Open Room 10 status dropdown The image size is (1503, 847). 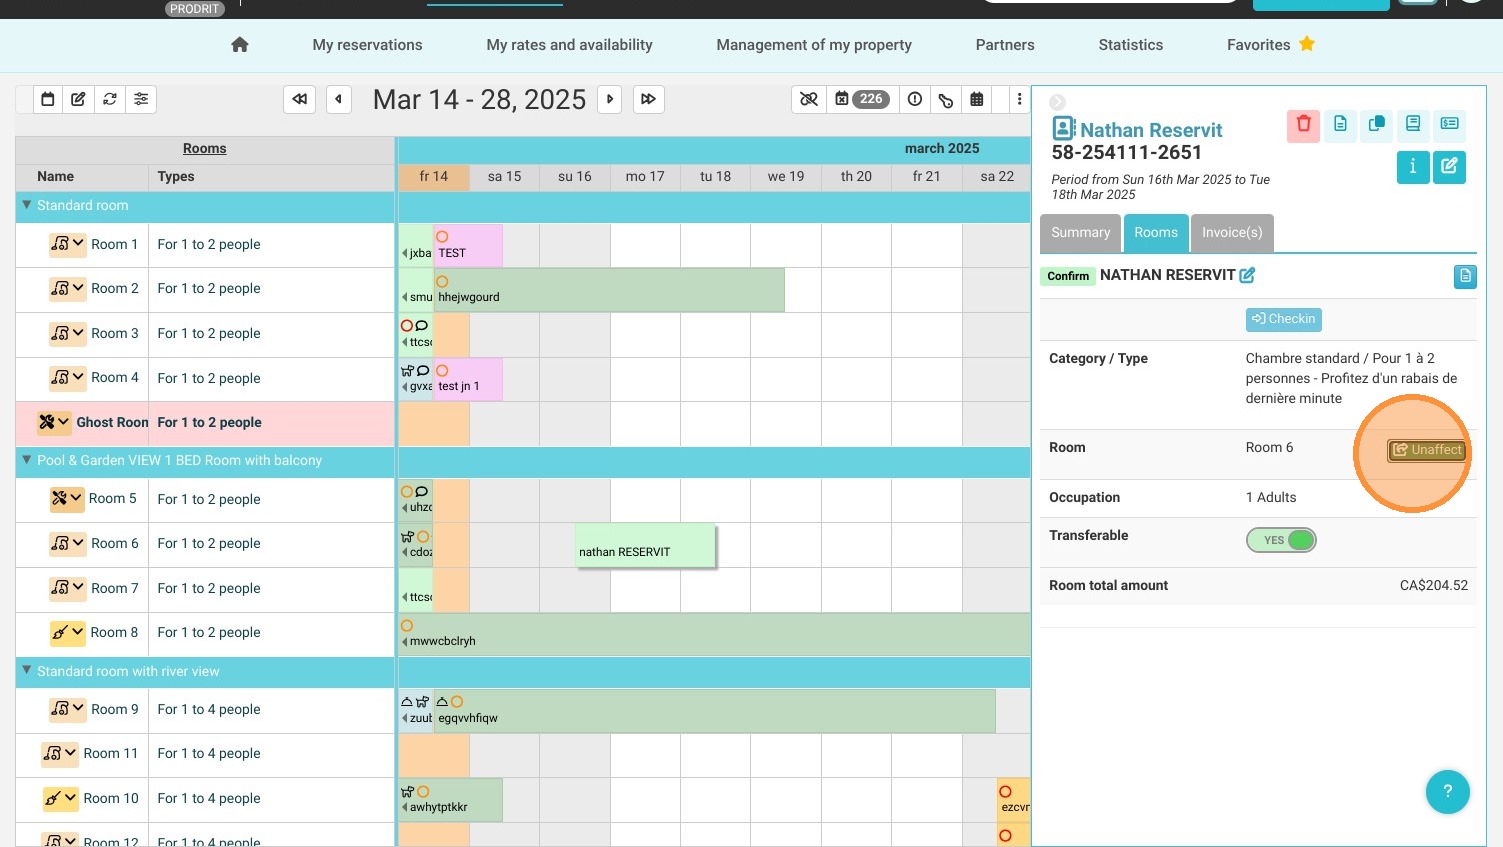click(x=60, y=798)
